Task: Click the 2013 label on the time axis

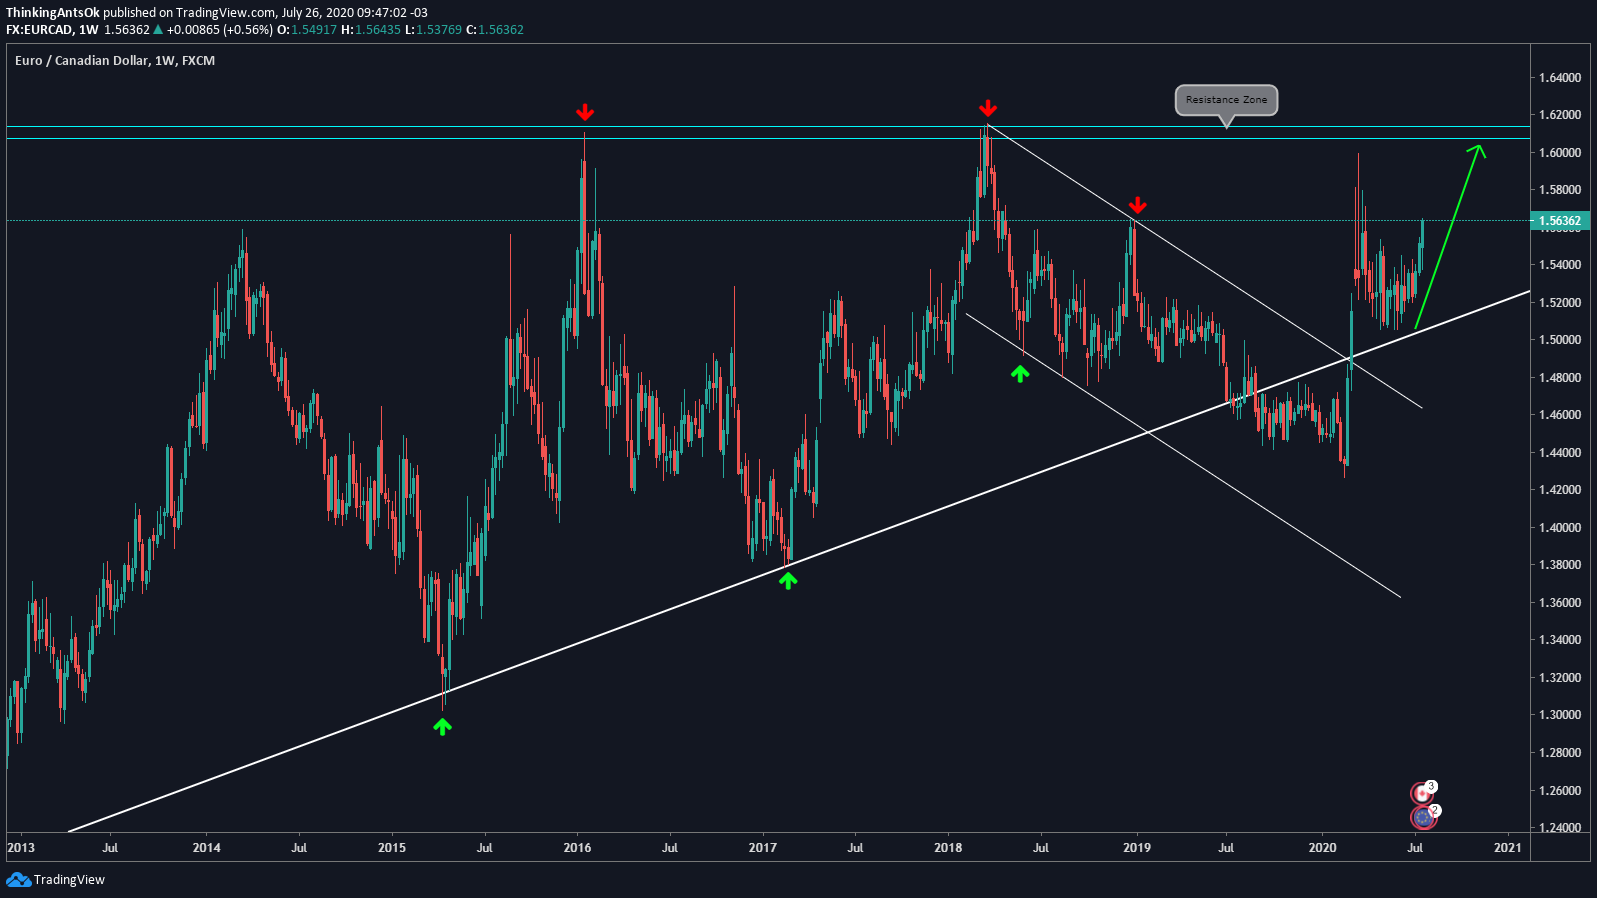Action: tap(20, 848)
